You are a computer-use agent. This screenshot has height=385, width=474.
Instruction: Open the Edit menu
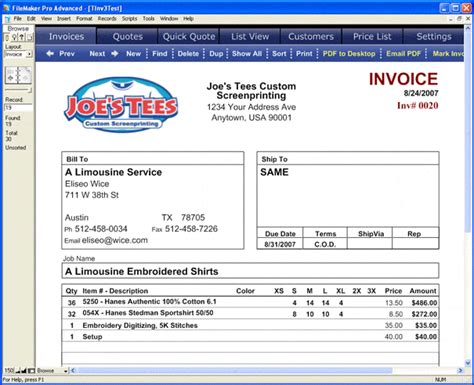coord(31,19)
